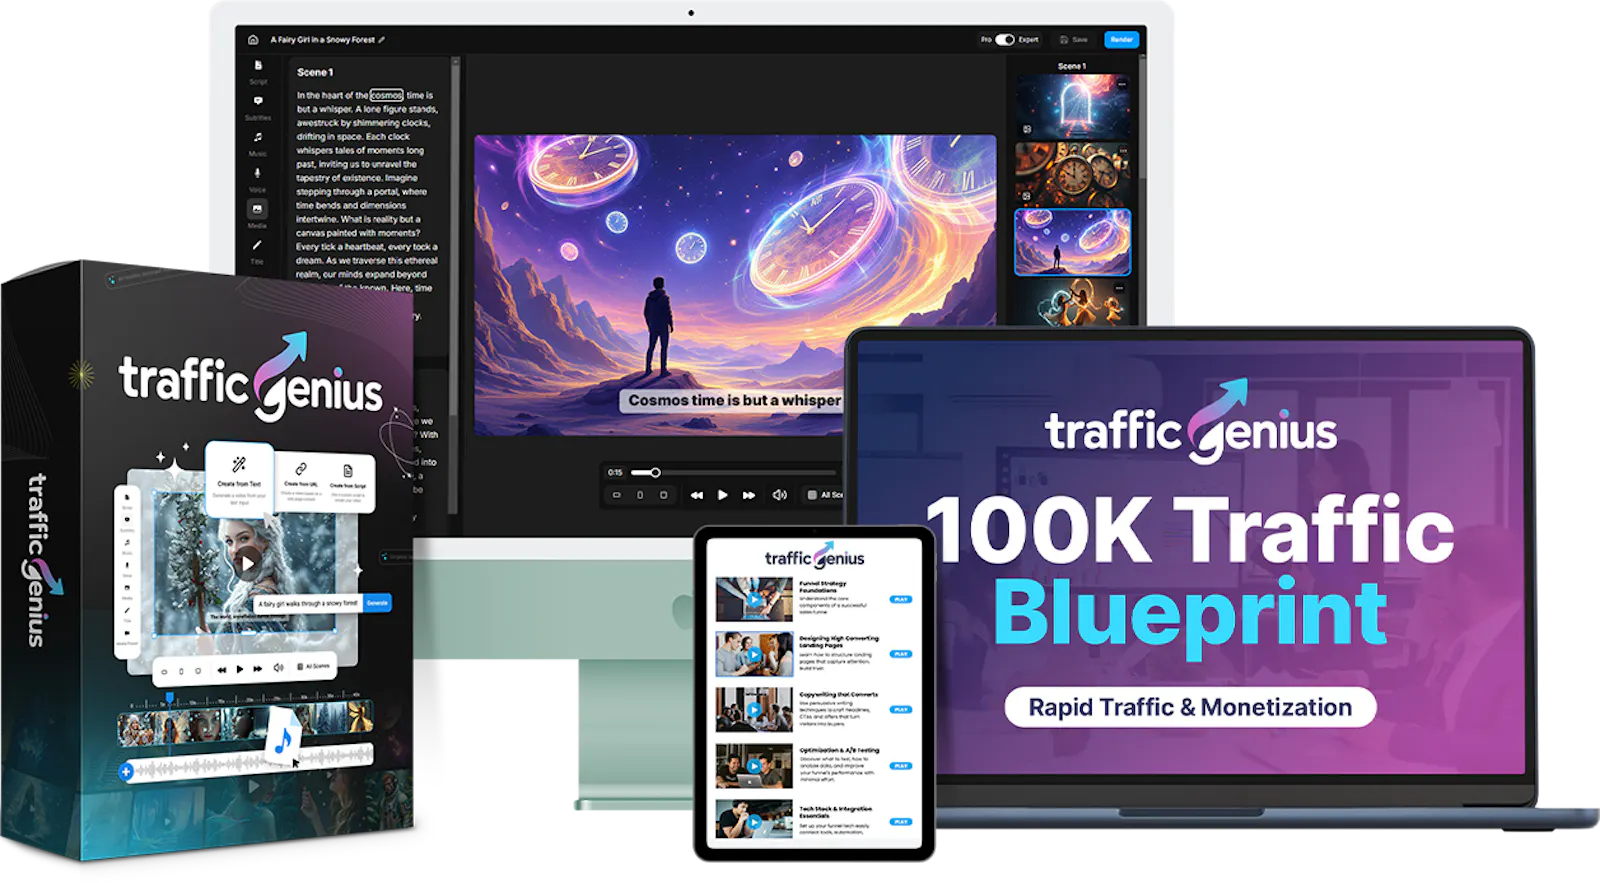Click the rewind button in the box player bar
This screenshot has width=1600, height=883.
221,669
